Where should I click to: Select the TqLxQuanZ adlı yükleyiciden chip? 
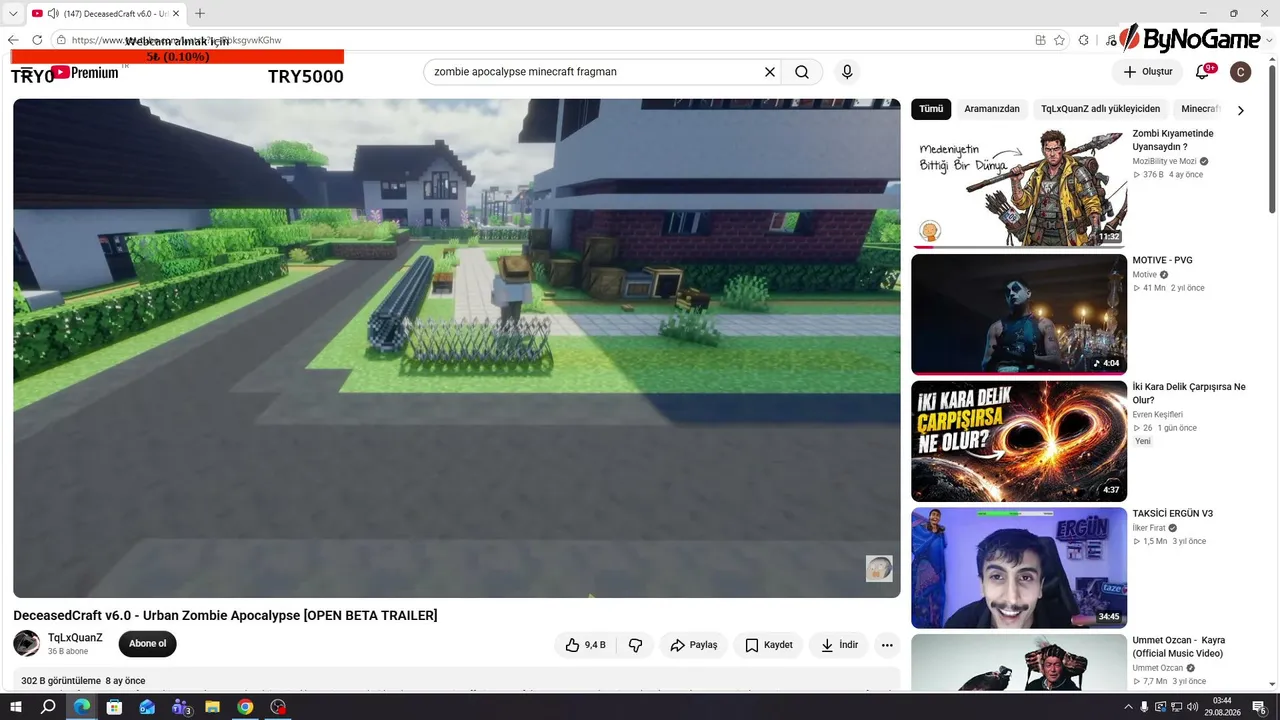point(1100,109)
